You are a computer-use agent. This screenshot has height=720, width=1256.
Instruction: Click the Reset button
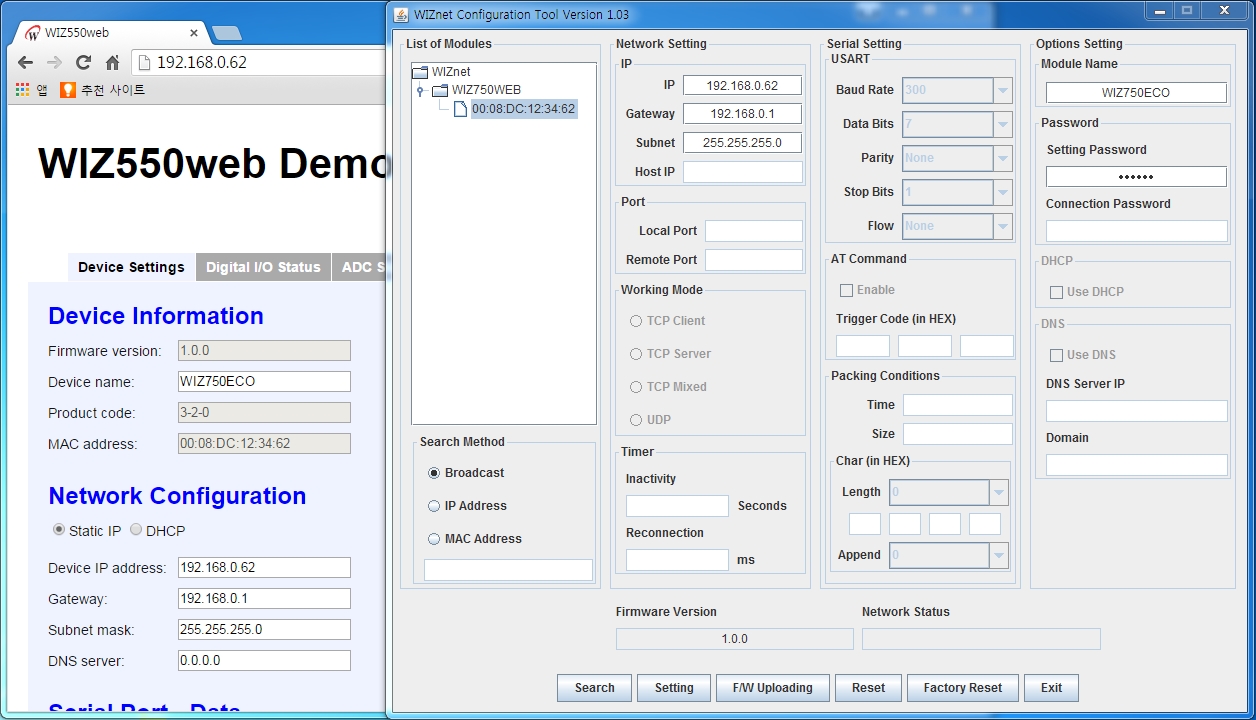point(868,688)
